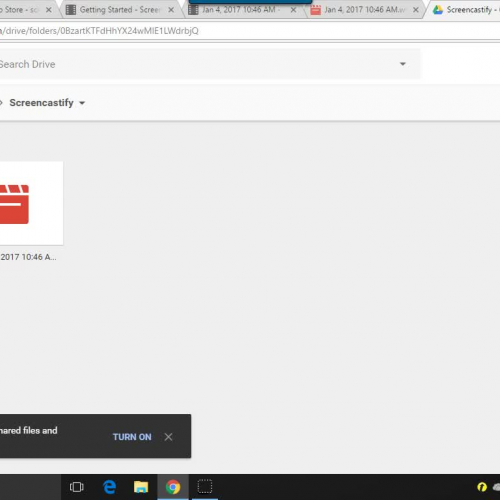Select the file name '2017 10:46 A...'
500x500 pixels.
tap(28, 257)
